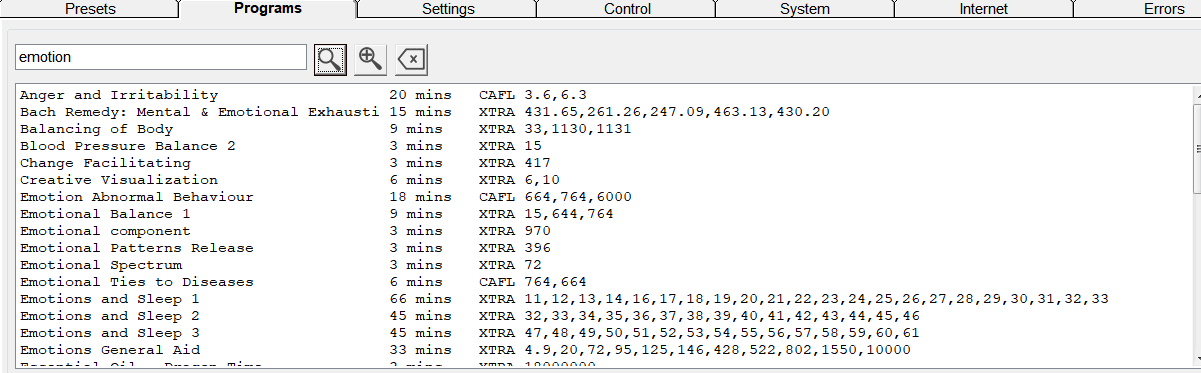Select the Emotional Balance 1 program
Screen dimensions: 1201x373
coord(605,214)
